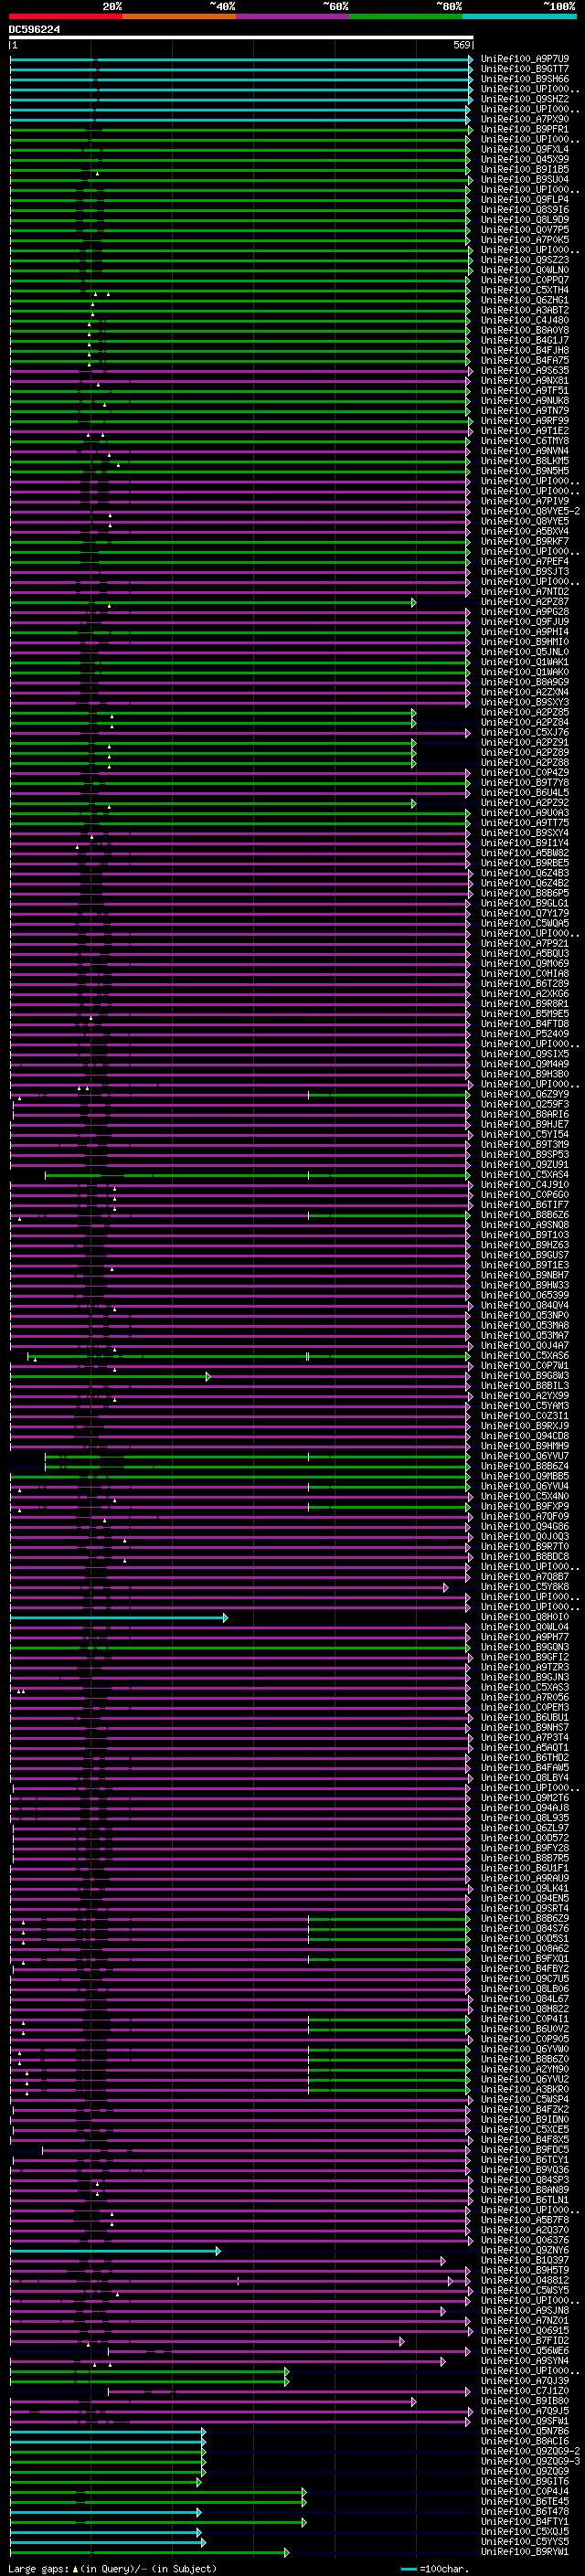The image size is (585, 2576).
Task: Select hit UniRef100_B9PFR1
Action: [525, 129]
